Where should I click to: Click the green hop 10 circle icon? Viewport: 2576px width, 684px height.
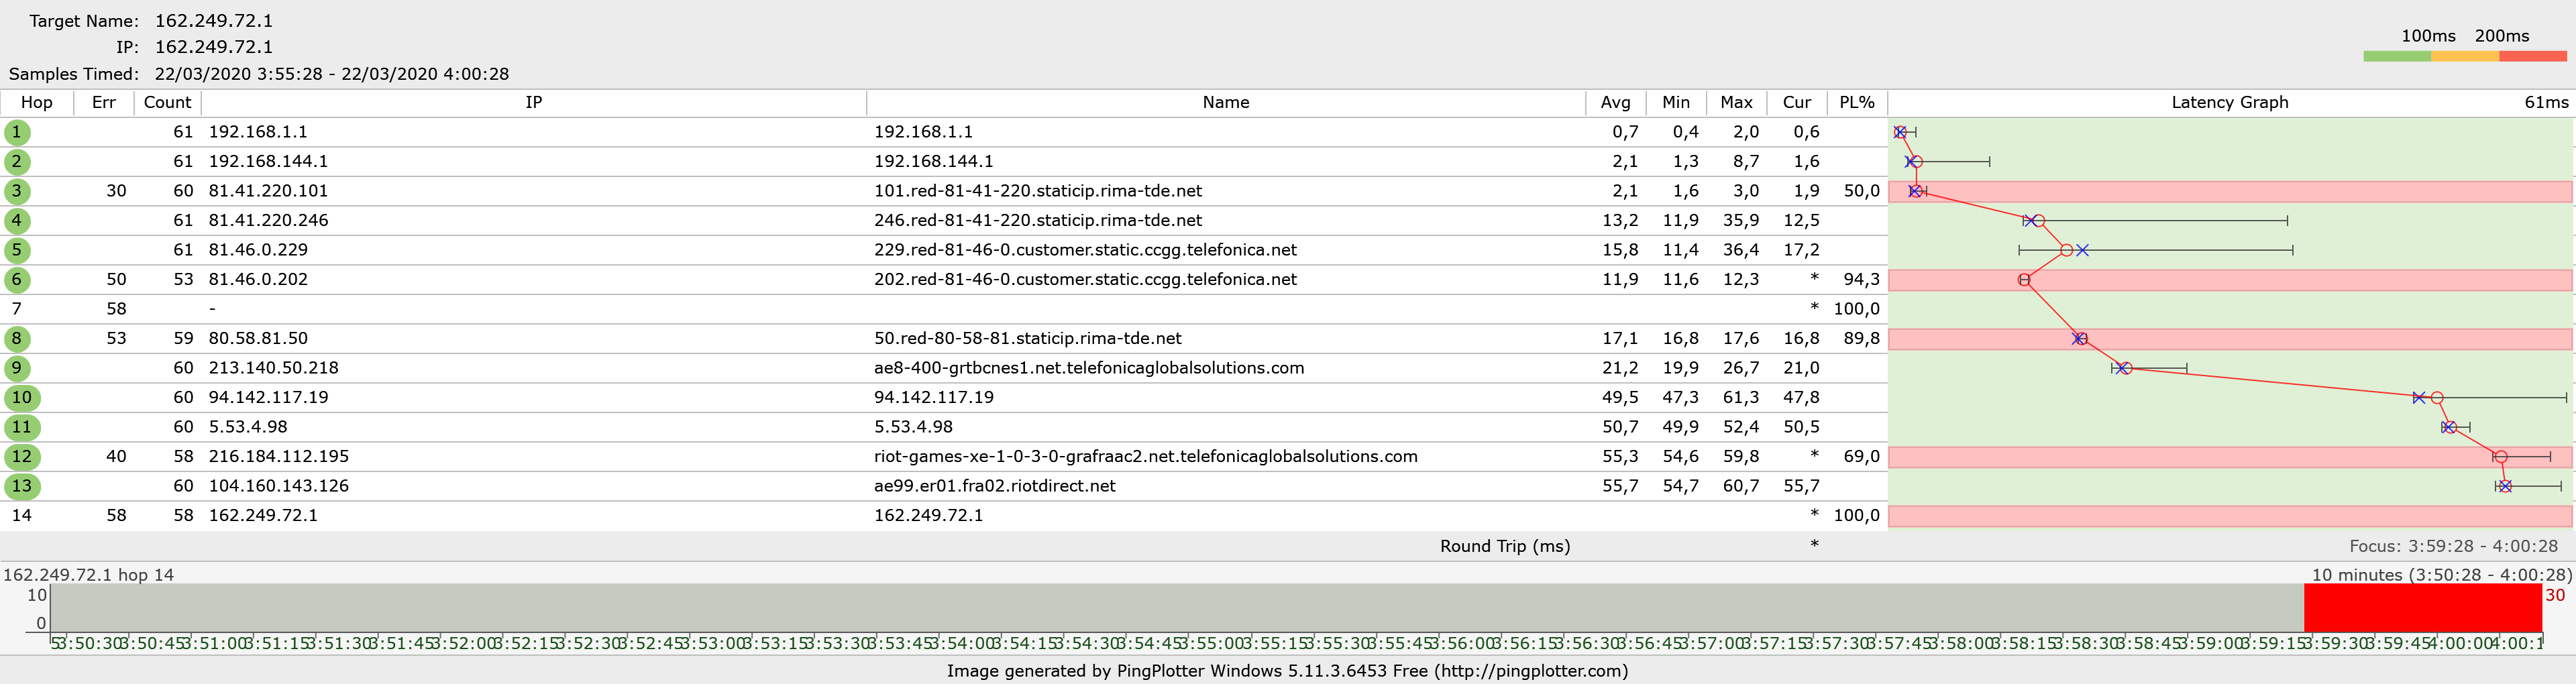tap(21, 398)
